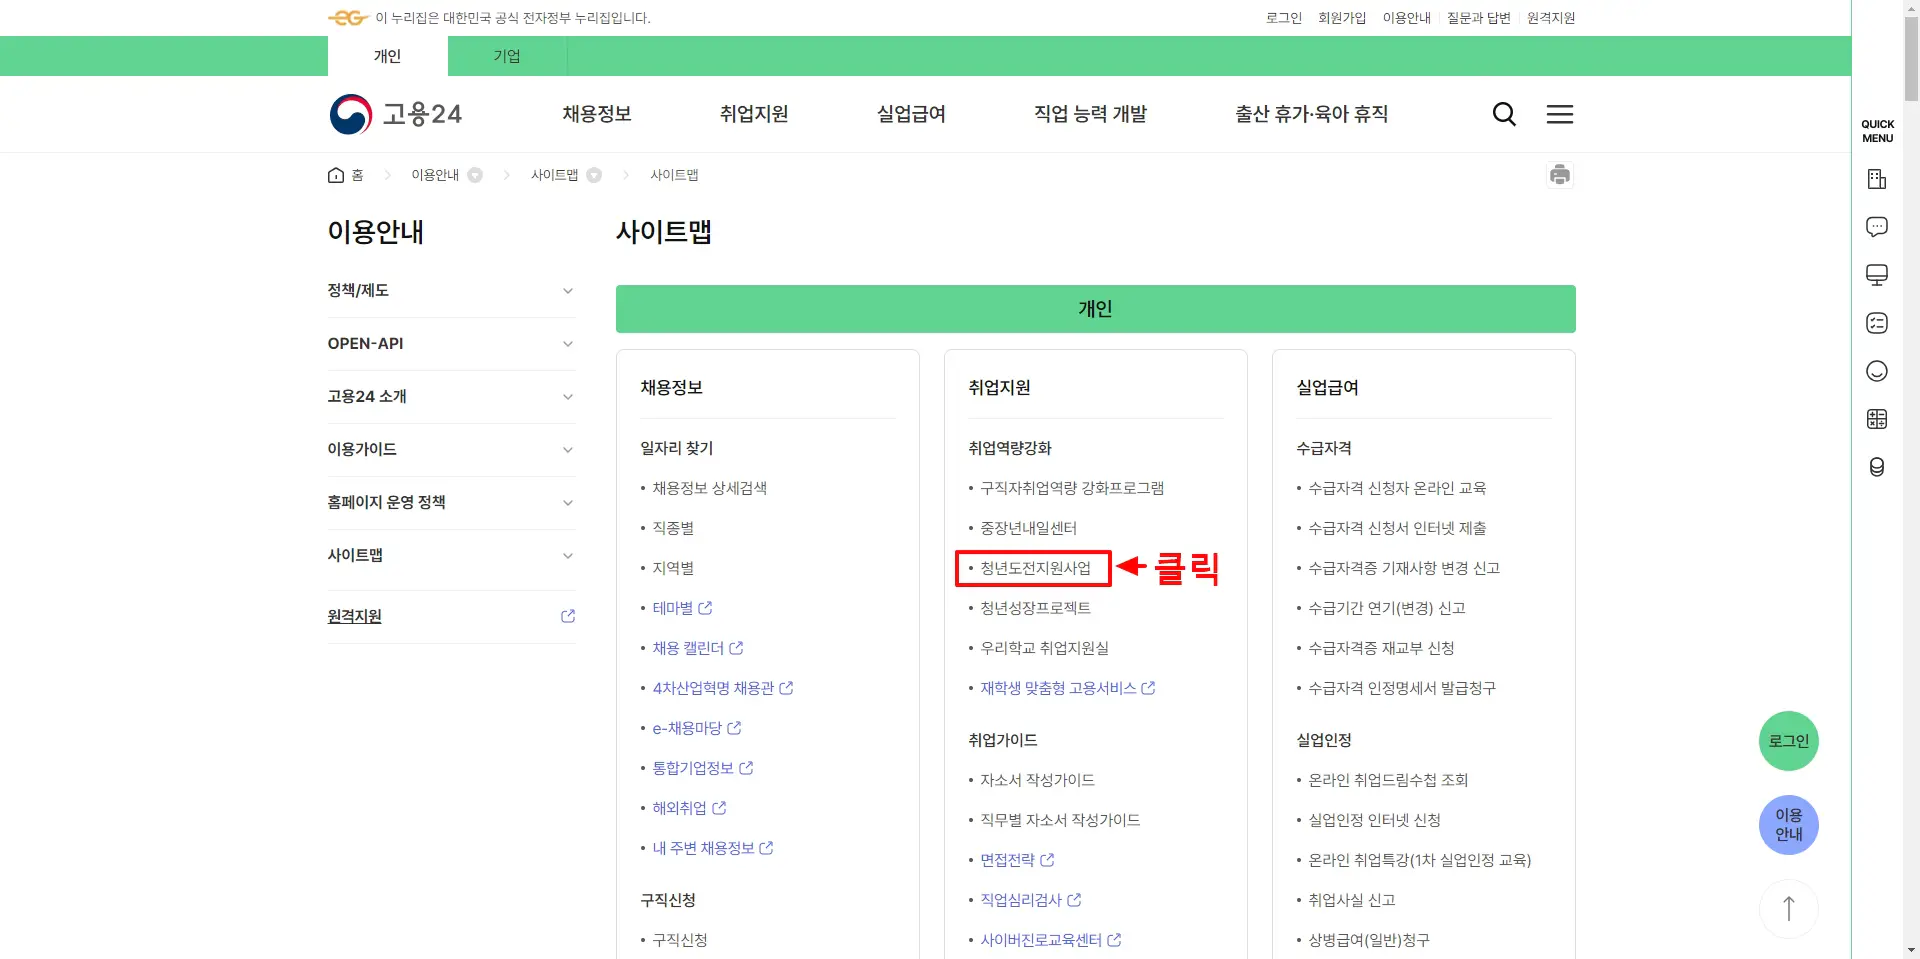Open 채용정보 상세검색 link
1920x959 pixels.
709,488
